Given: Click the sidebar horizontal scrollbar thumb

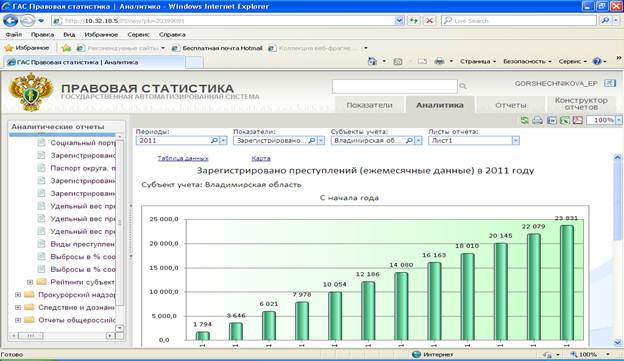Looking at the screenshot, I should click(31, 336).
